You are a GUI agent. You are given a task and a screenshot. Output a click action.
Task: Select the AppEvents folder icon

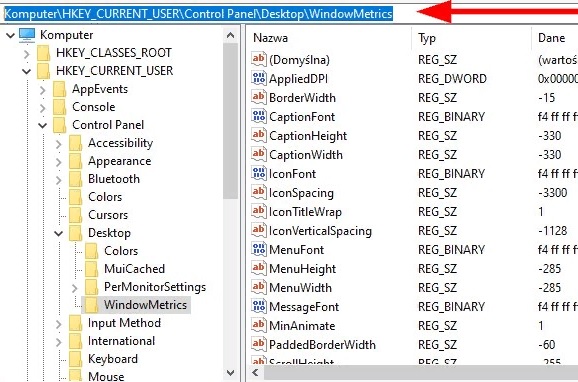point(59,89)
